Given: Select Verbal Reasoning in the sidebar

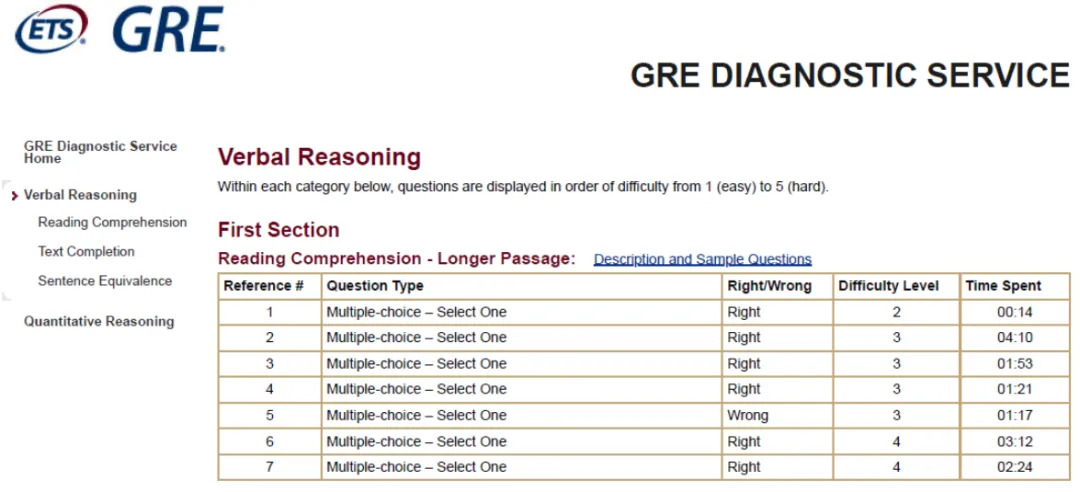Looking at the screenshot, I should pyautogui.click(x=80, y=195).
